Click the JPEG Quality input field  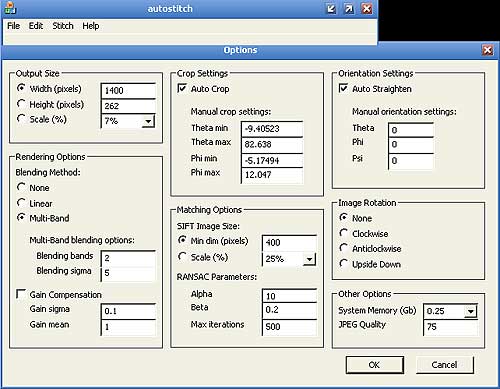pos(450,327)
